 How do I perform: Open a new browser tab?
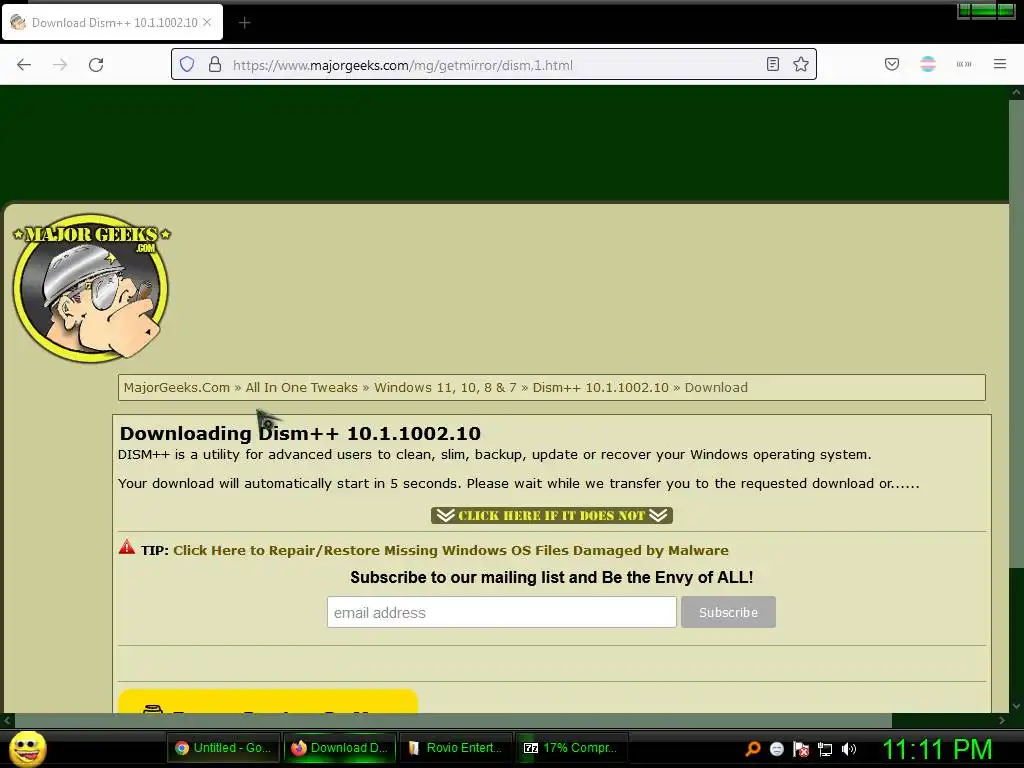(244, 23)
